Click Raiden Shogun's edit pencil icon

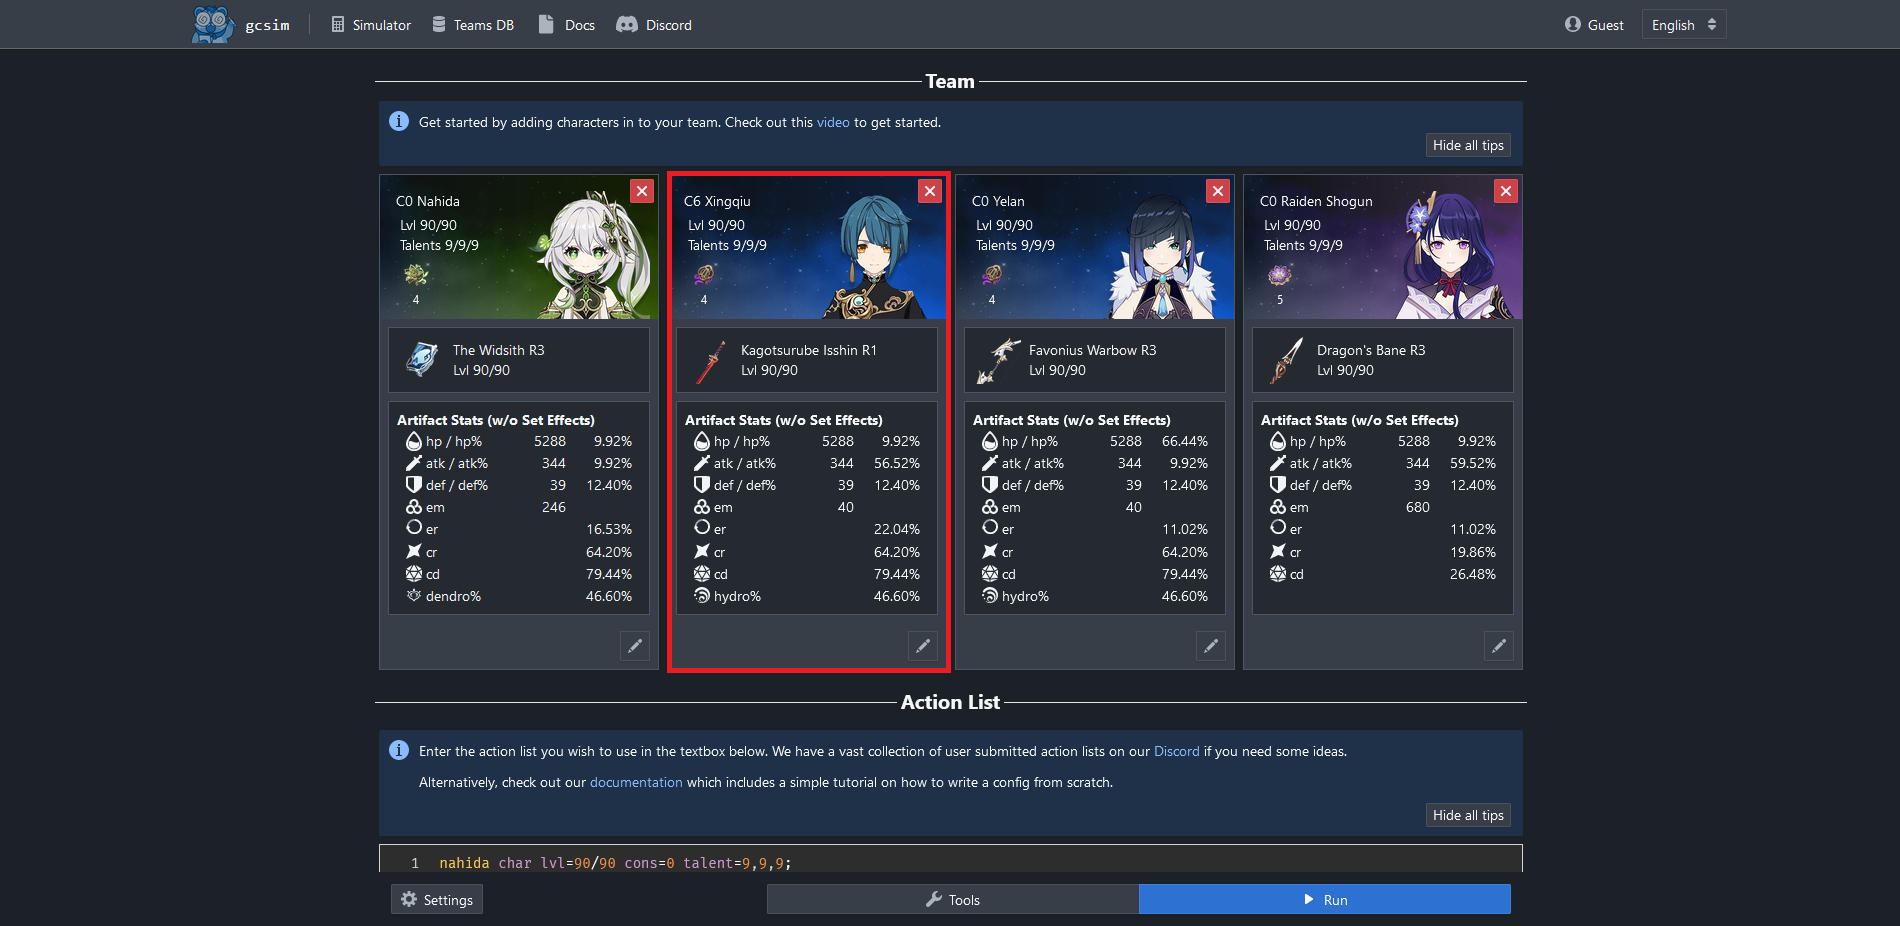coord(1498,646)
